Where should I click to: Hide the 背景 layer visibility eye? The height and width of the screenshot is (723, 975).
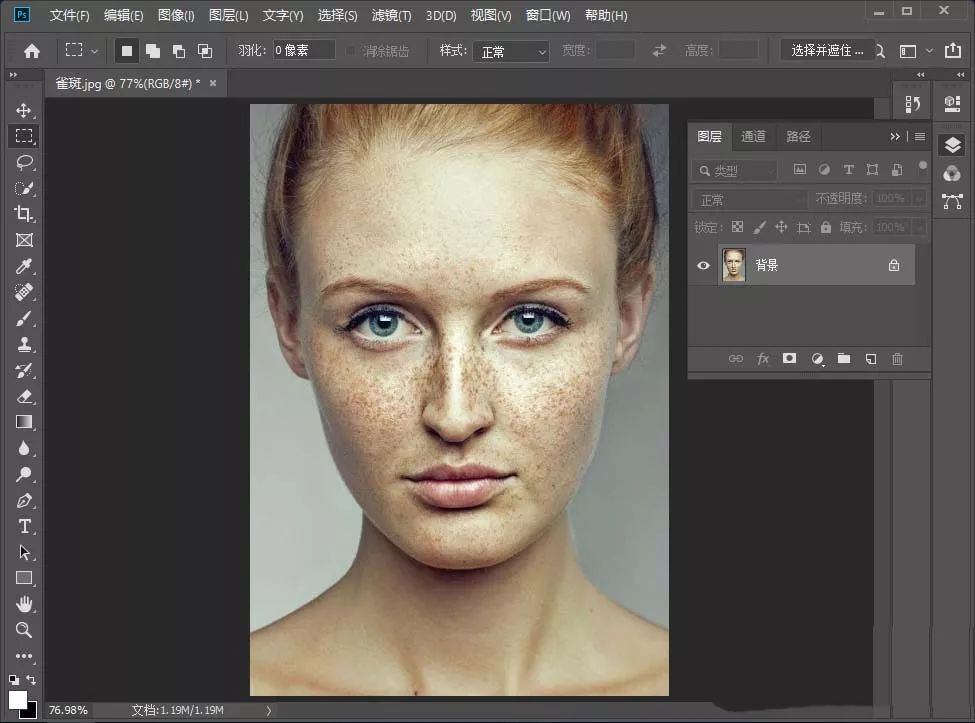(x=703, y=265)
